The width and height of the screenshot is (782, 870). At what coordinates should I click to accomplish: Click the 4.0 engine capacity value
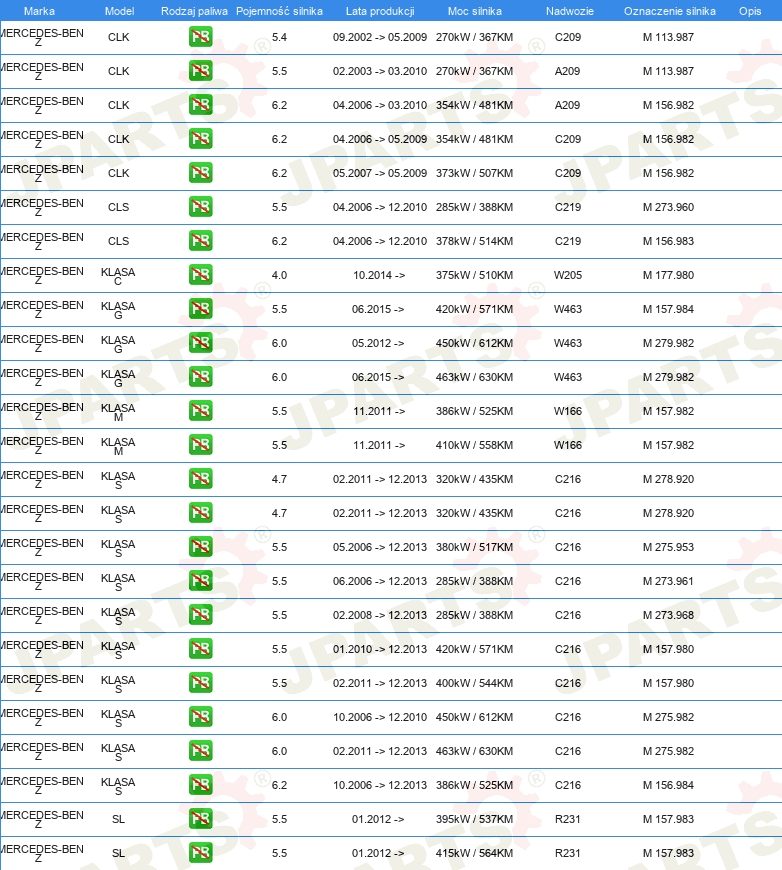(279, 275)
